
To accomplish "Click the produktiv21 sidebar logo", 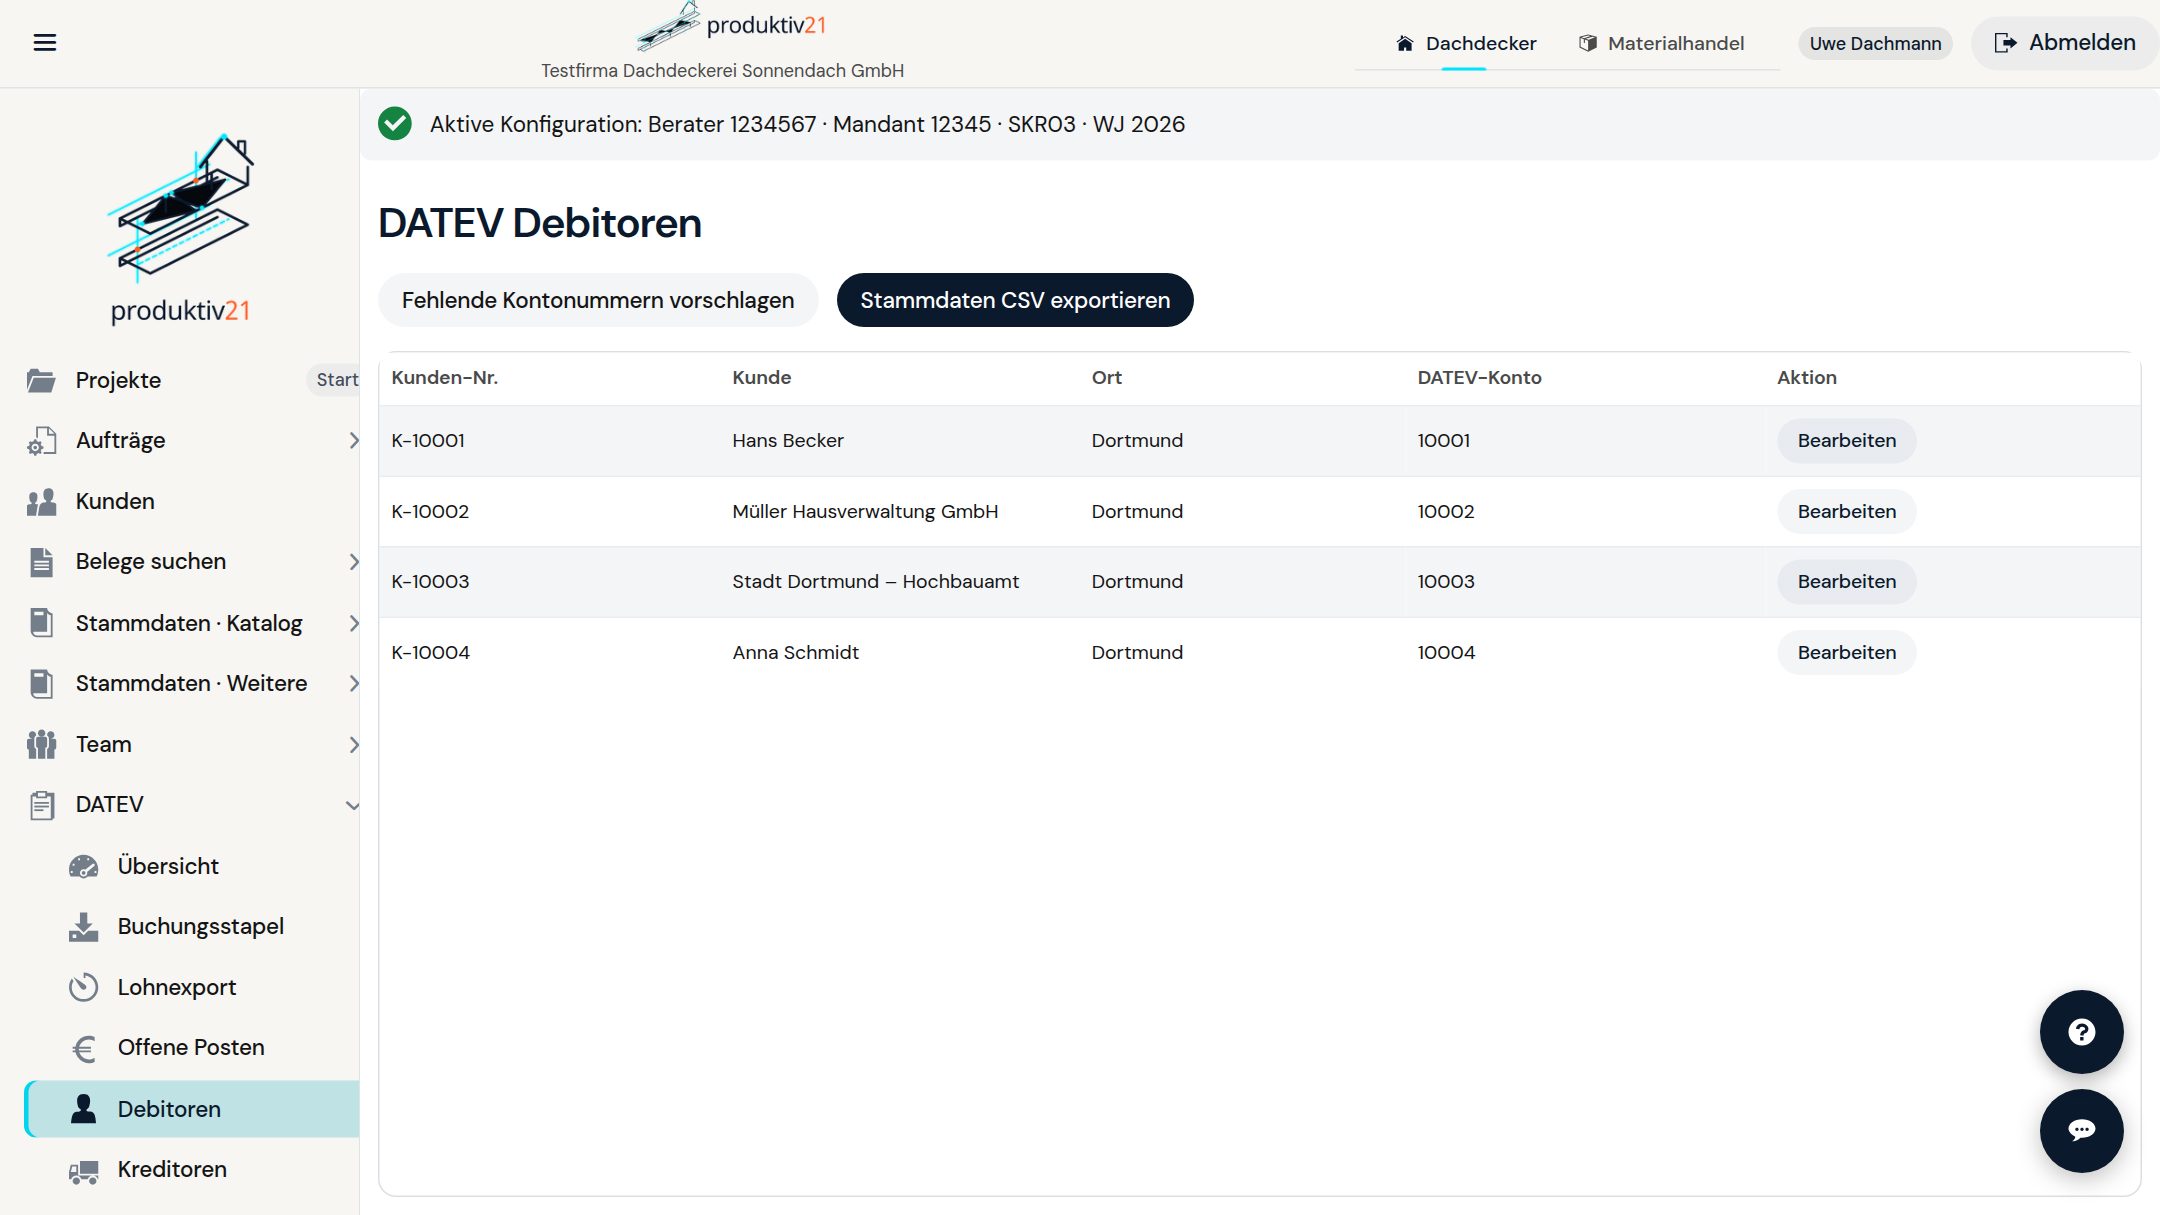I will 180,229.
